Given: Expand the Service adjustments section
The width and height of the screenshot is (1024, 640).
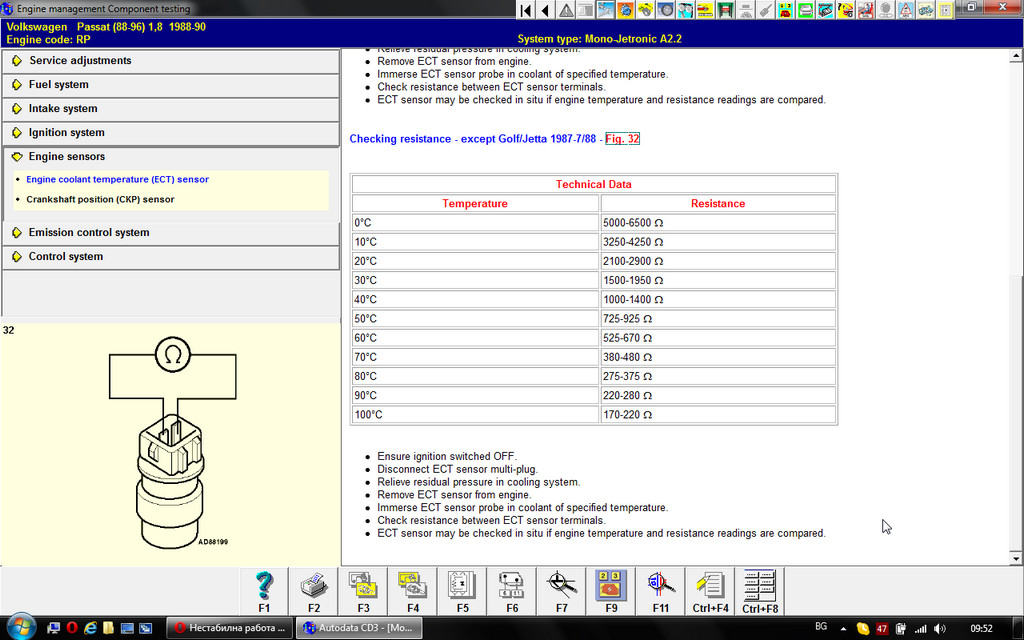Looking at the screenshot, I should click(80, 61).
